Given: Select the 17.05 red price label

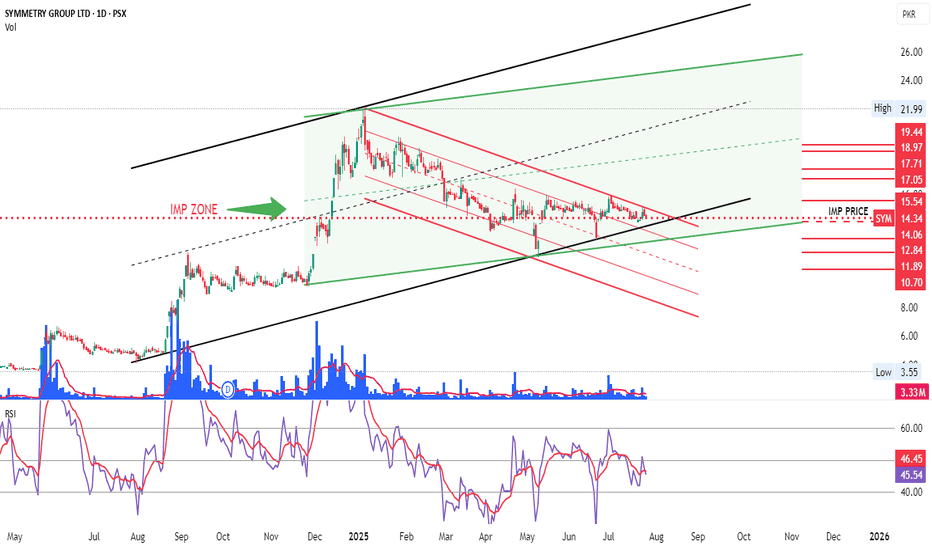Looking at the screenshot, I should pyautogui.click(x=911, y=180).
